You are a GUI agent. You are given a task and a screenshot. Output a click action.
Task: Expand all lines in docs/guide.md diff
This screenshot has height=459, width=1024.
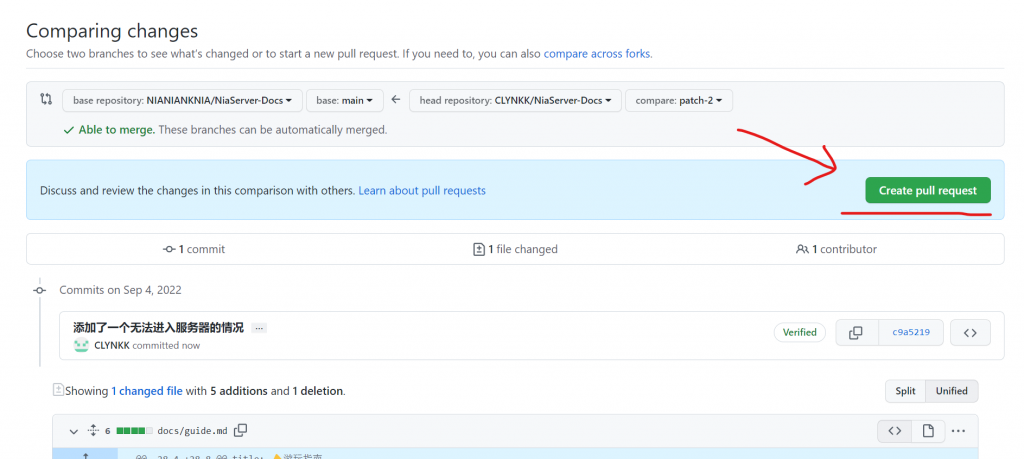coord(93,430)
